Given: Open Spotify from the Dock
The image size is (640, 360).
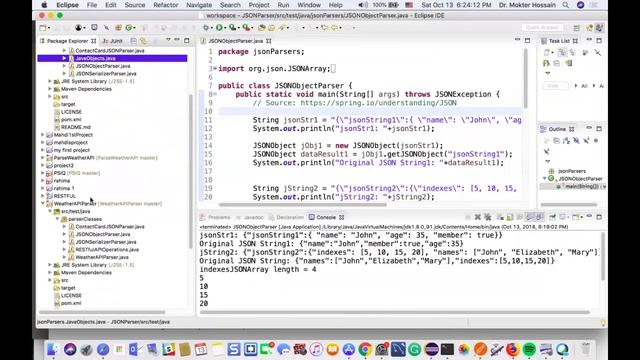Looking at the screenshot, I should coord(529,349).
